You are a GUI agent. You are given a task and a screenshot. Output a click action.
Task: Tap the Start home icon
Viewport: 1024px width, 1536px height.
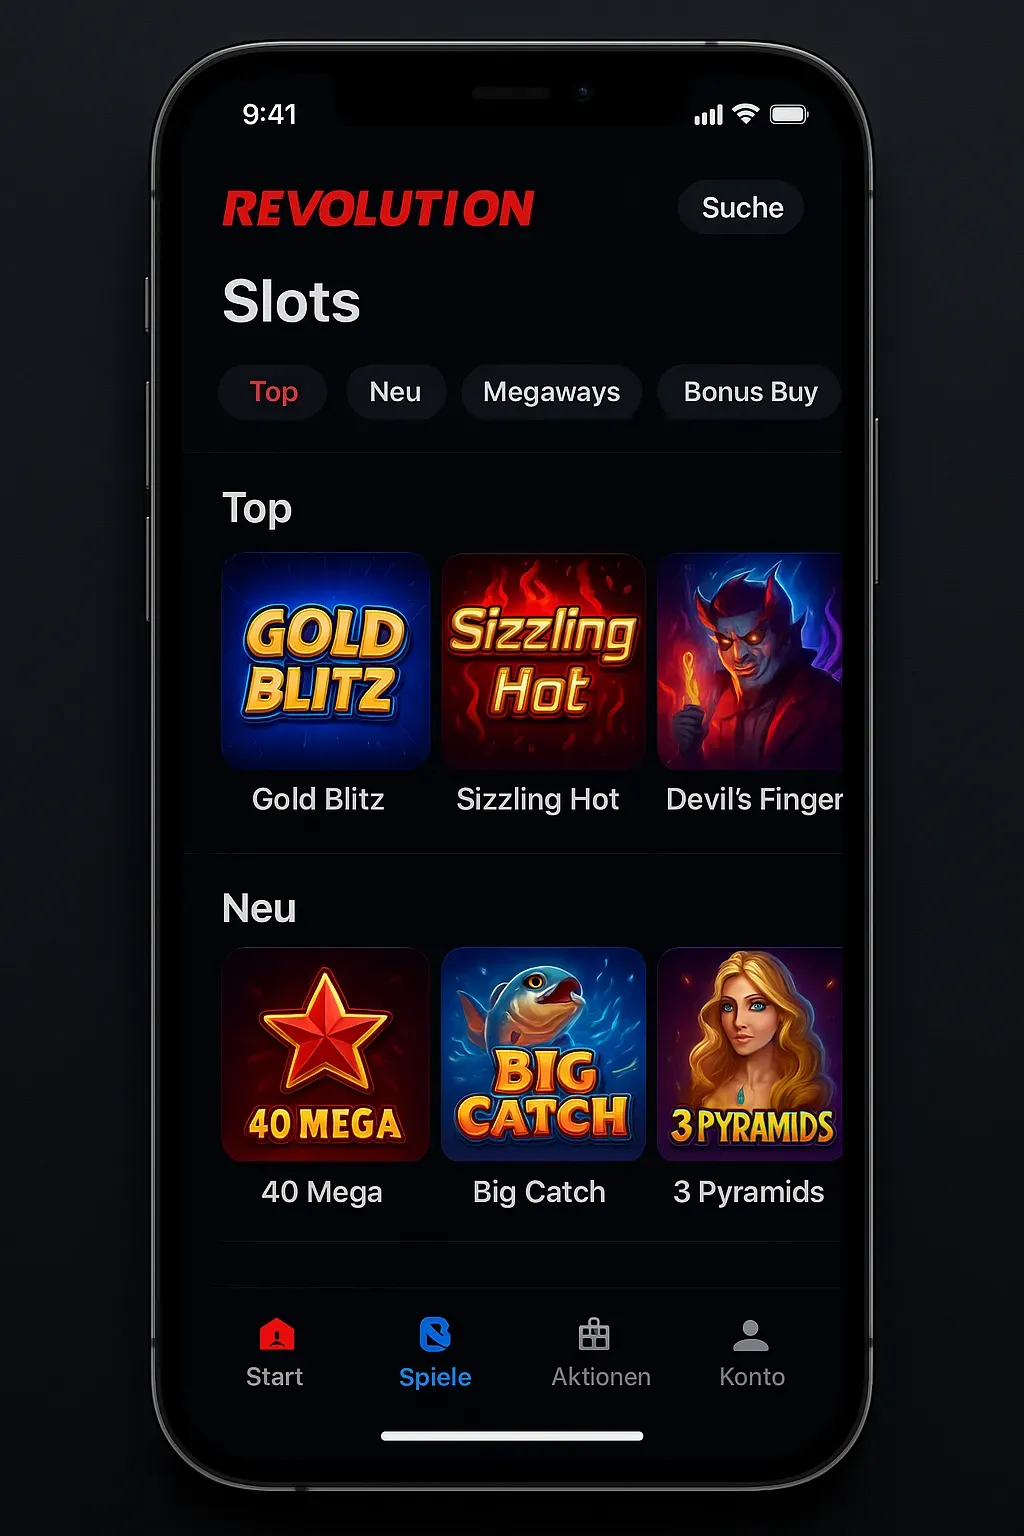[x=276, y=1335]
